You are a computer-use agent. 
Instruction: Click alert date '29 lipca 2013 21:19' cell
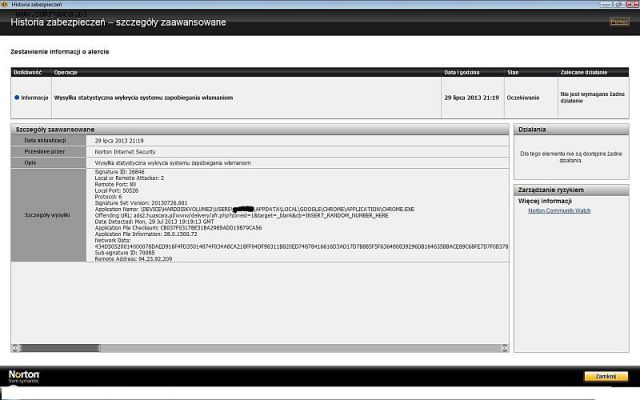[x=471, y=98]
